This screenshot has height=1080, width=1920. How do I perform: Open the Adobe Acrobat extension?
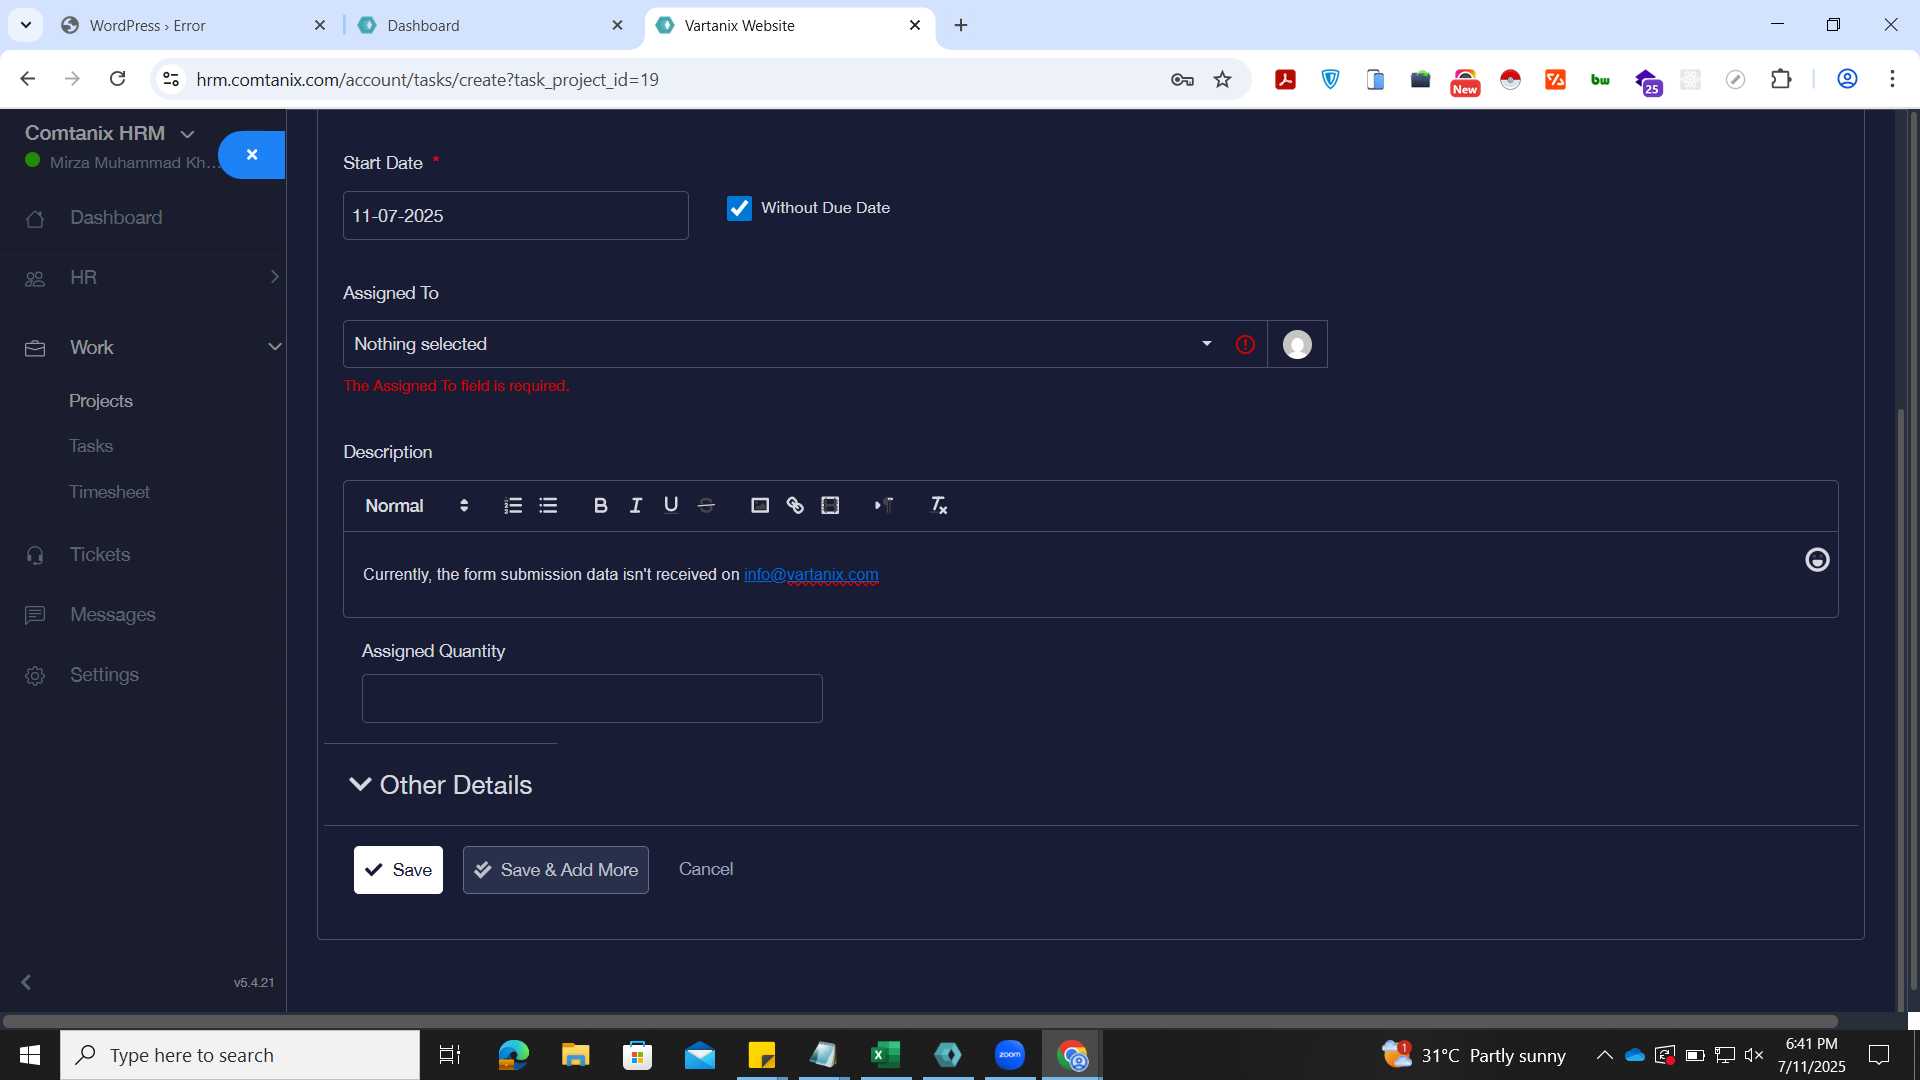[1285, 80]
